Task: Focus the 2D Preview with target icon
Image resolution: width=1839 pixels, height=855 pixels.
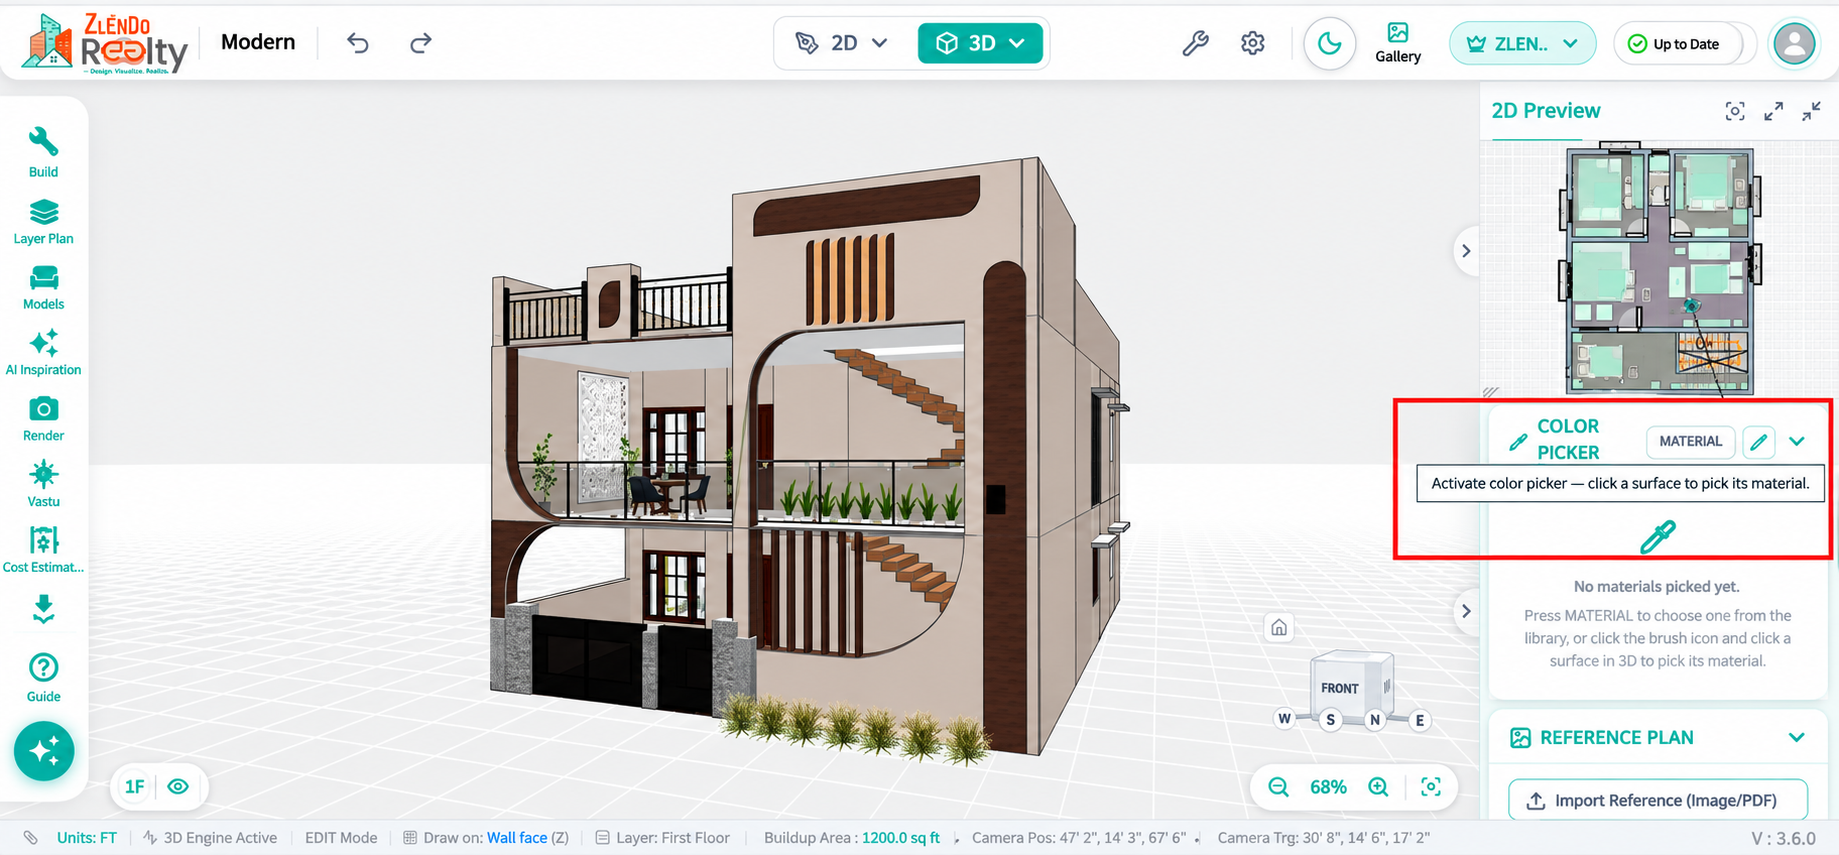Action: point(1735,111)
